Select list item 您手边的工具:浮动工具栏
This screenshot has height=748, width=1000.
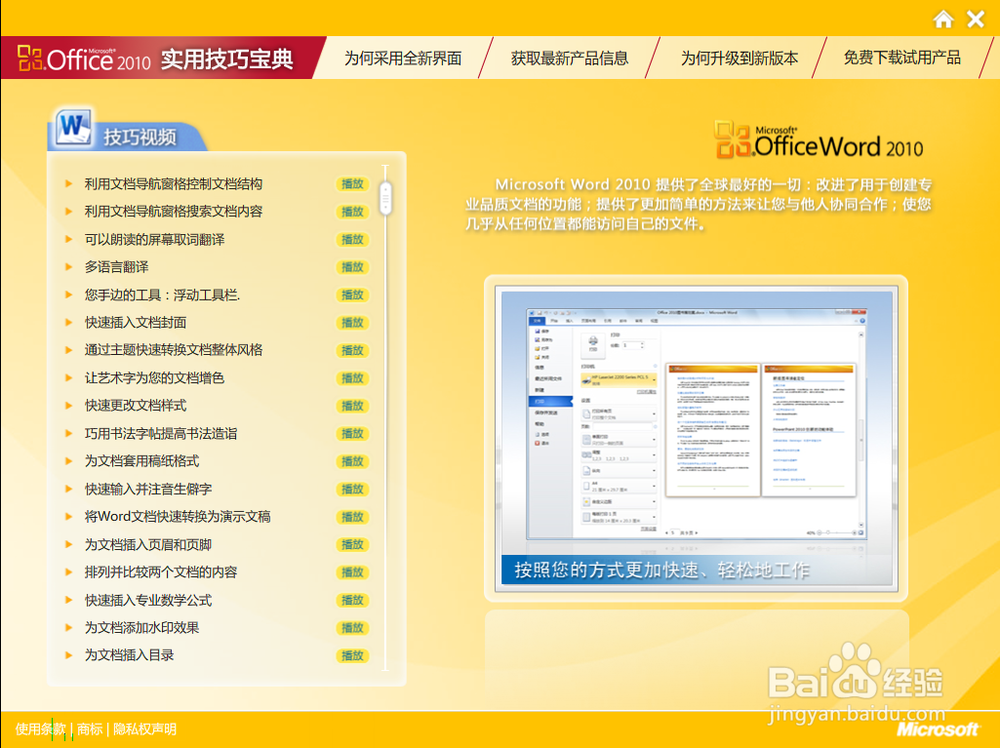click(162, 295)
